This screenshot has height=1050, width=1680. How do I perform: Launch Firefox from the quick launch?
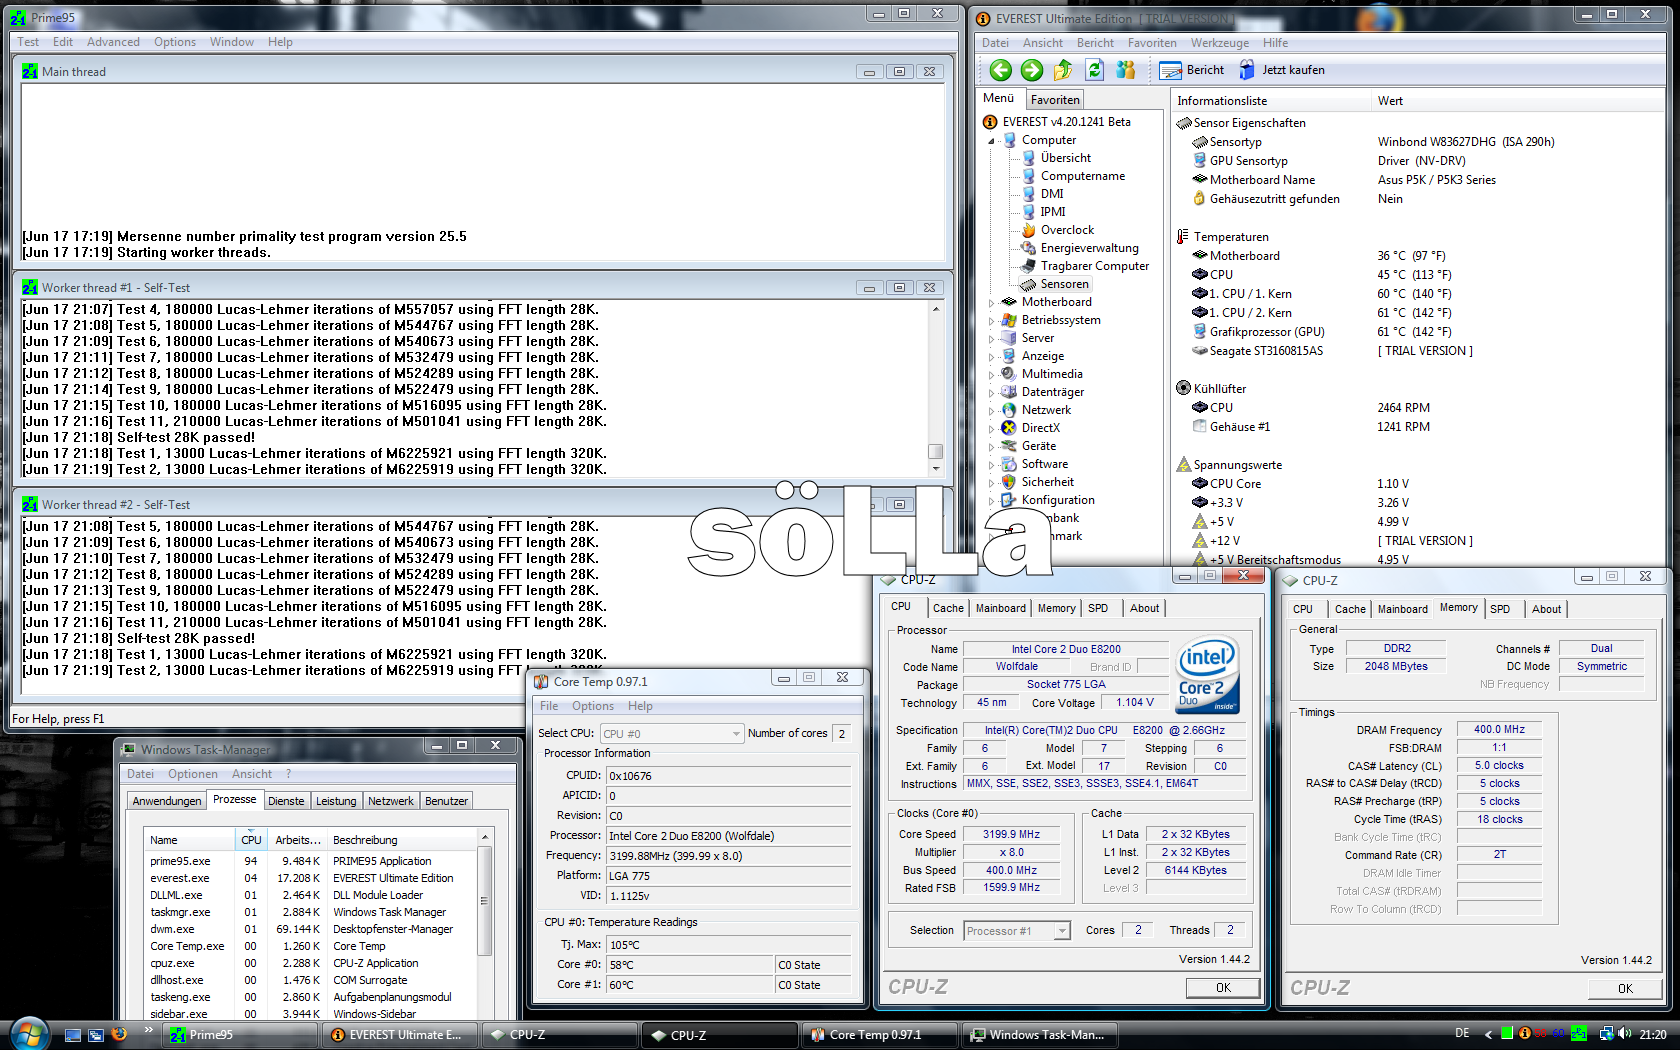coord(119,1034)
